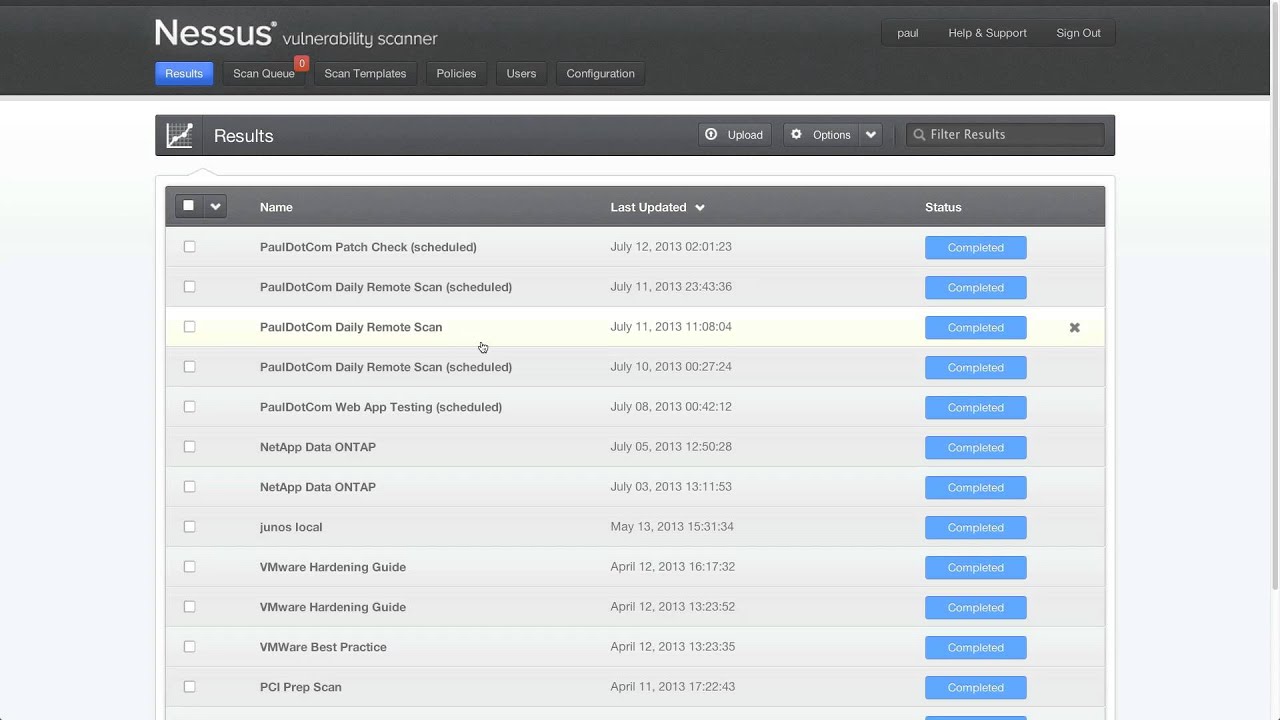
Task: Check the PaulDotCom Patch Check (scheduled) row
Action: pyautogui.click(x=189, y=246)
